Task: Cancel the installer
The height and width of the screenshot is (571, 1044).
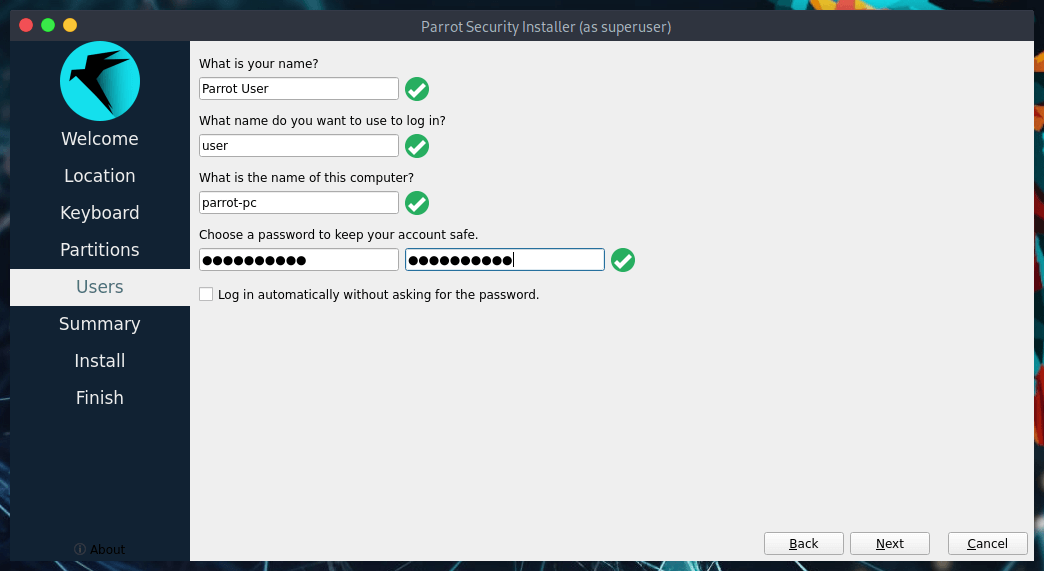Action: [x=987, y=543]
